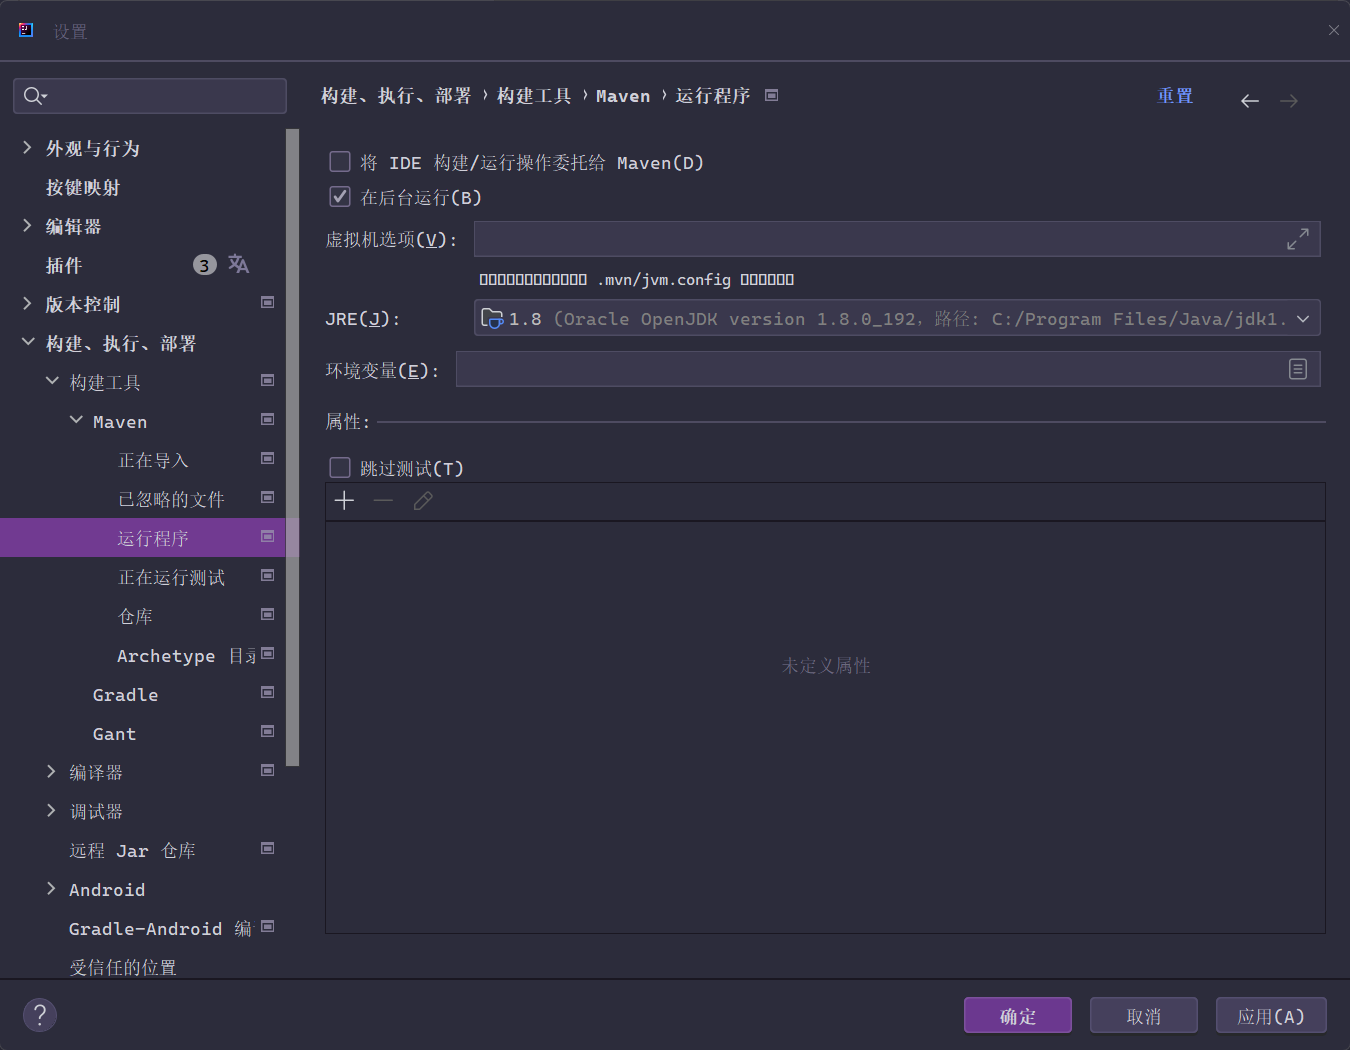Image resolution: width=1350 pixels, height=1050 pixels.
Task: Click the expand icon in VM options field
Action: (x=1297, y=239)
